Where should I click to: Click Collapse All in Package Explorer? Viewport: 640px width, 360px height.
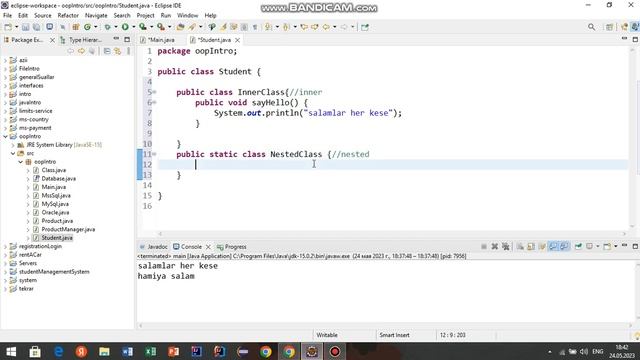coord(107,51)
